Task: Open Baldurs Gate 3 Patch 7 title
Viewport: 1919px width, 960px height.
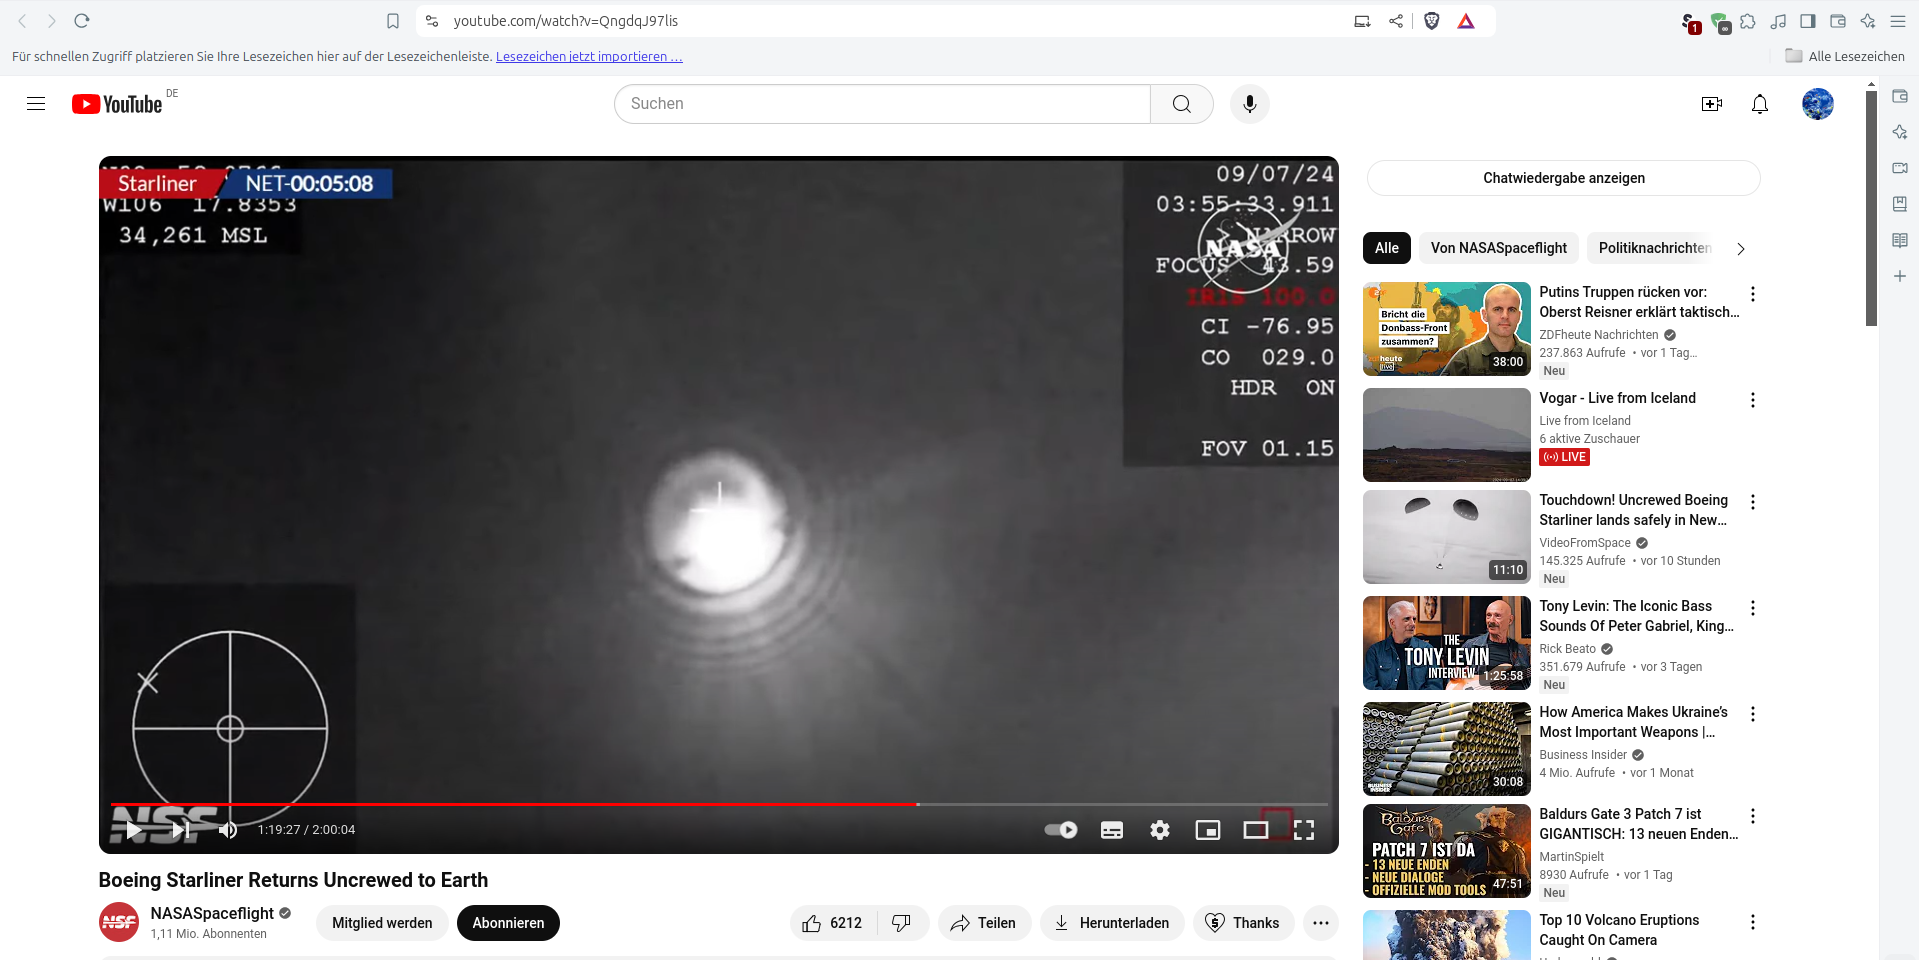Action: point(1639,824)
